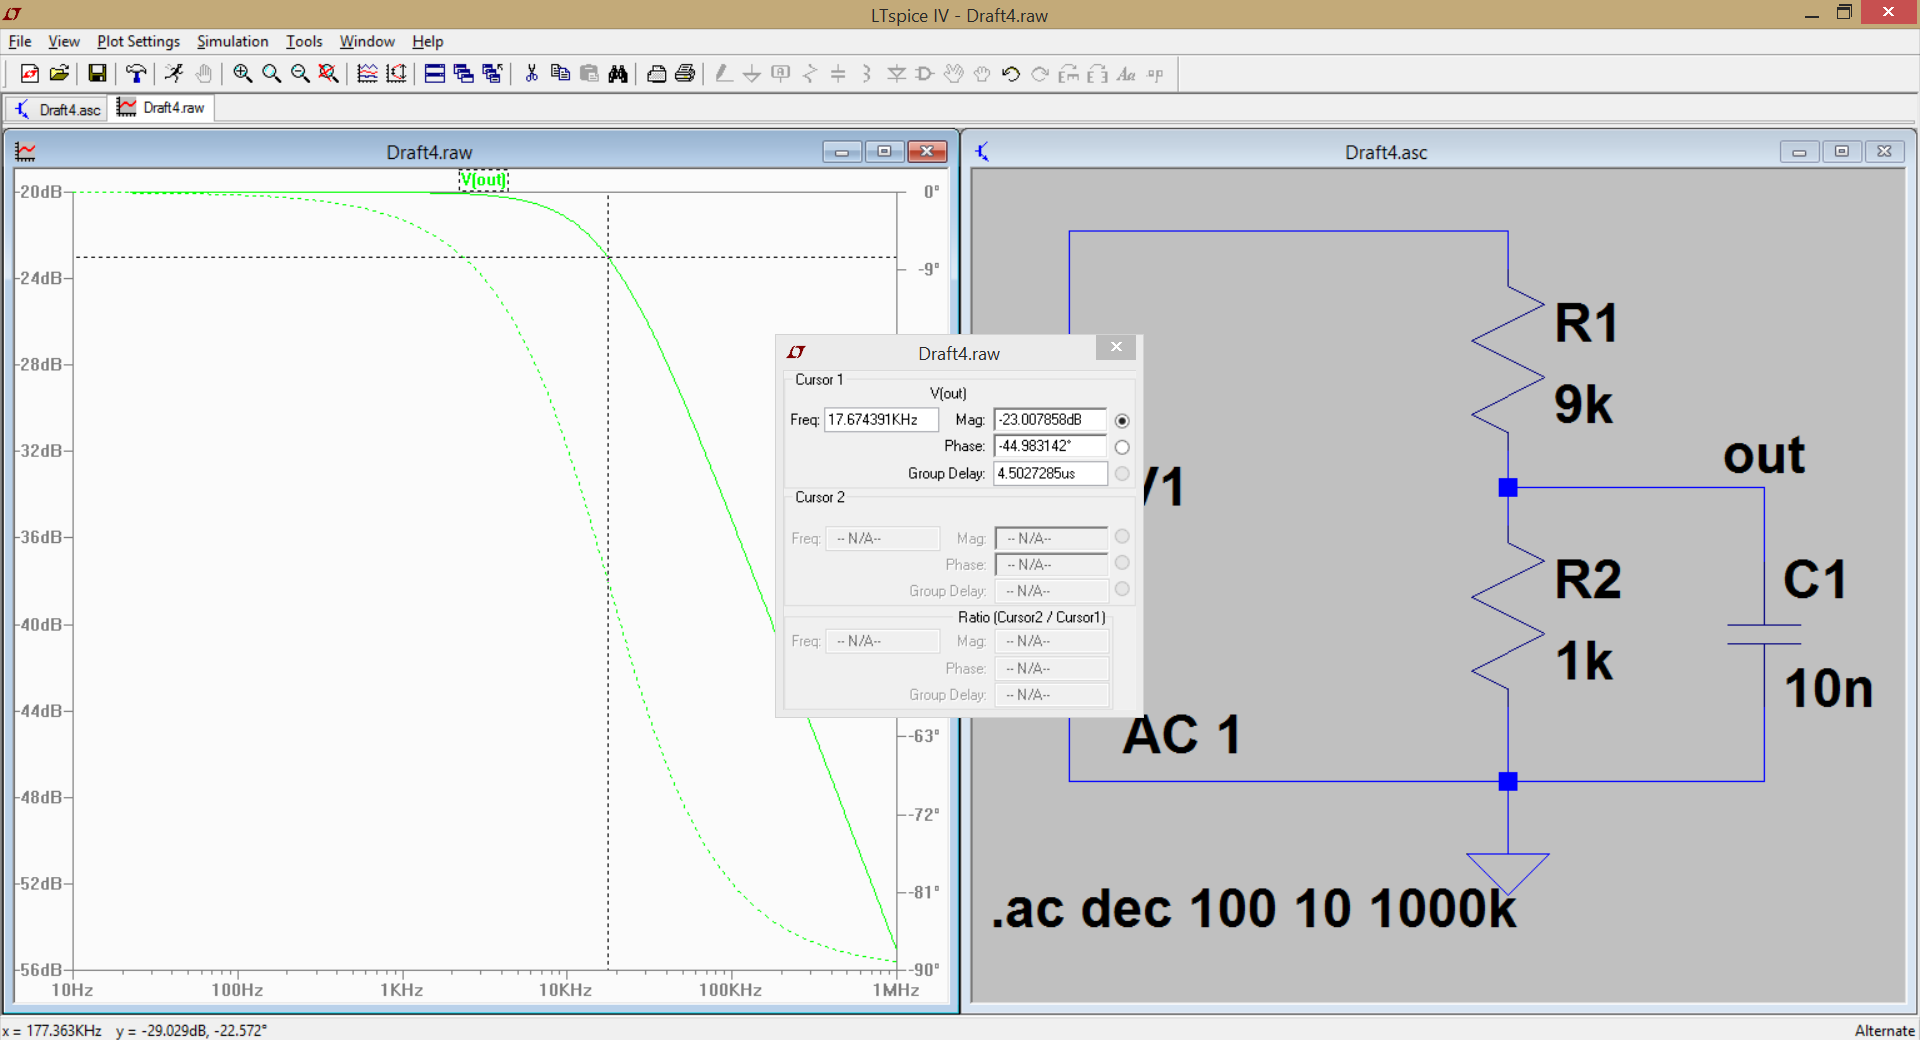Click the ground symbol in schematic
This screenshot has height=1040, width=1920.
coord(1508,873)
